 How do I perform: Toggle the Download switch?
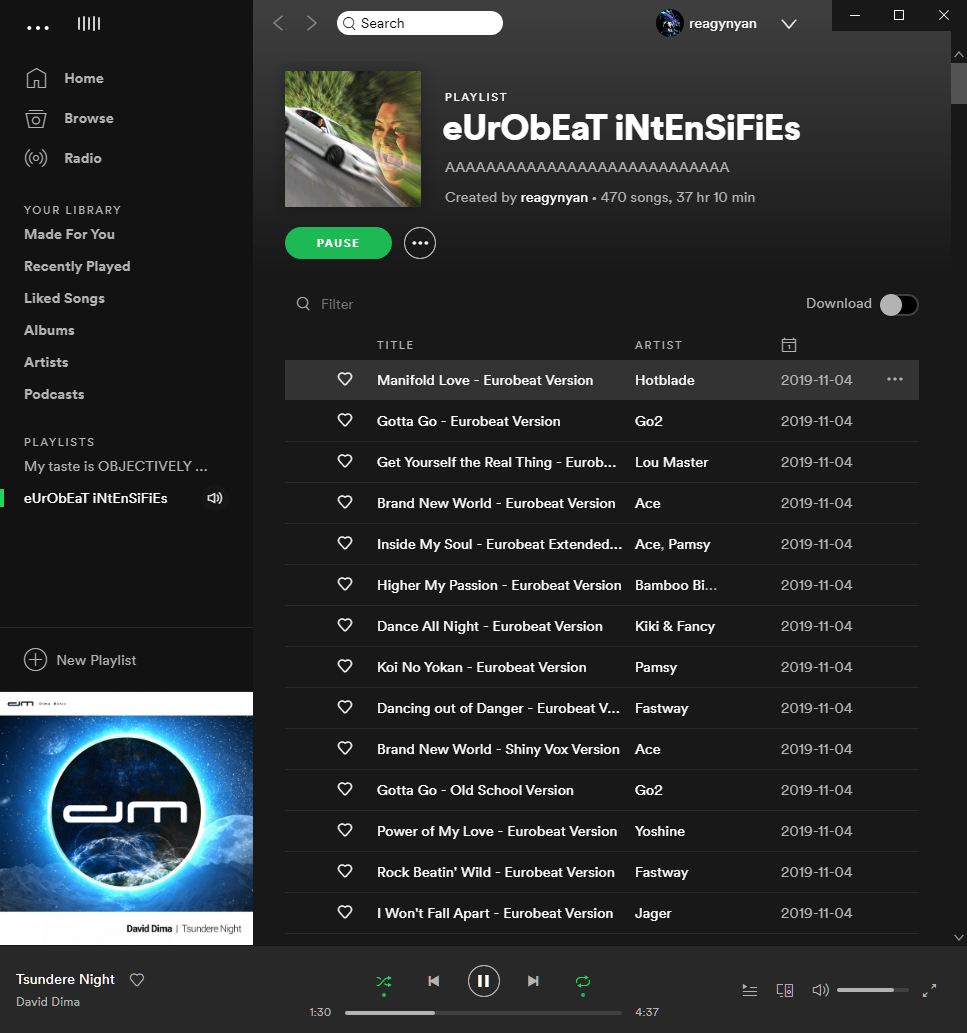(899, 304)
